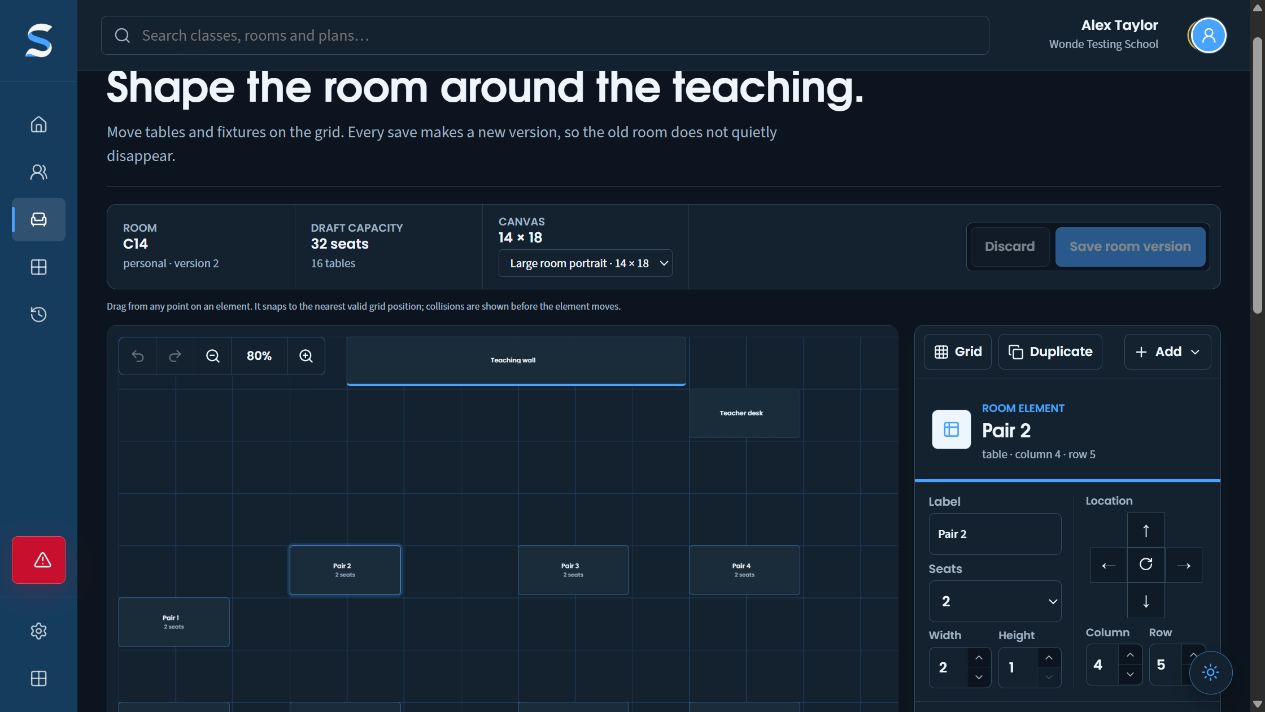This screenshot has height=712, width=1265.
Task: Click the search classes input field
Action: 545,36
